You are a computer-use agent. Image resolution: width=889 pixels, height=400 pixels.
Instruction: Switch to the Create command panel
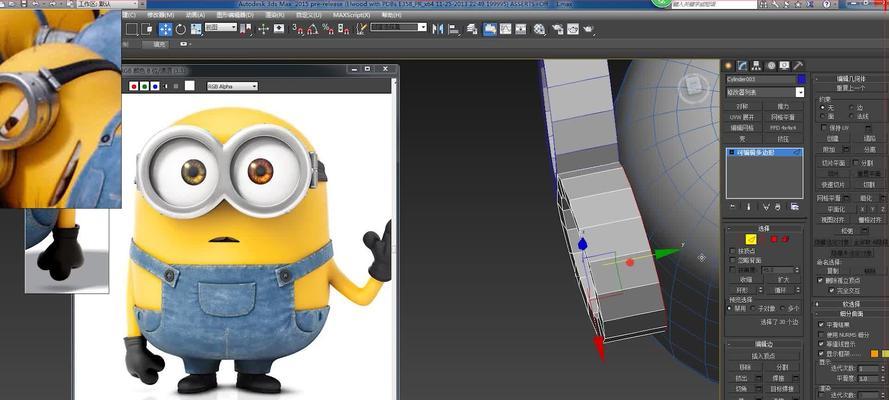point(729,66)
